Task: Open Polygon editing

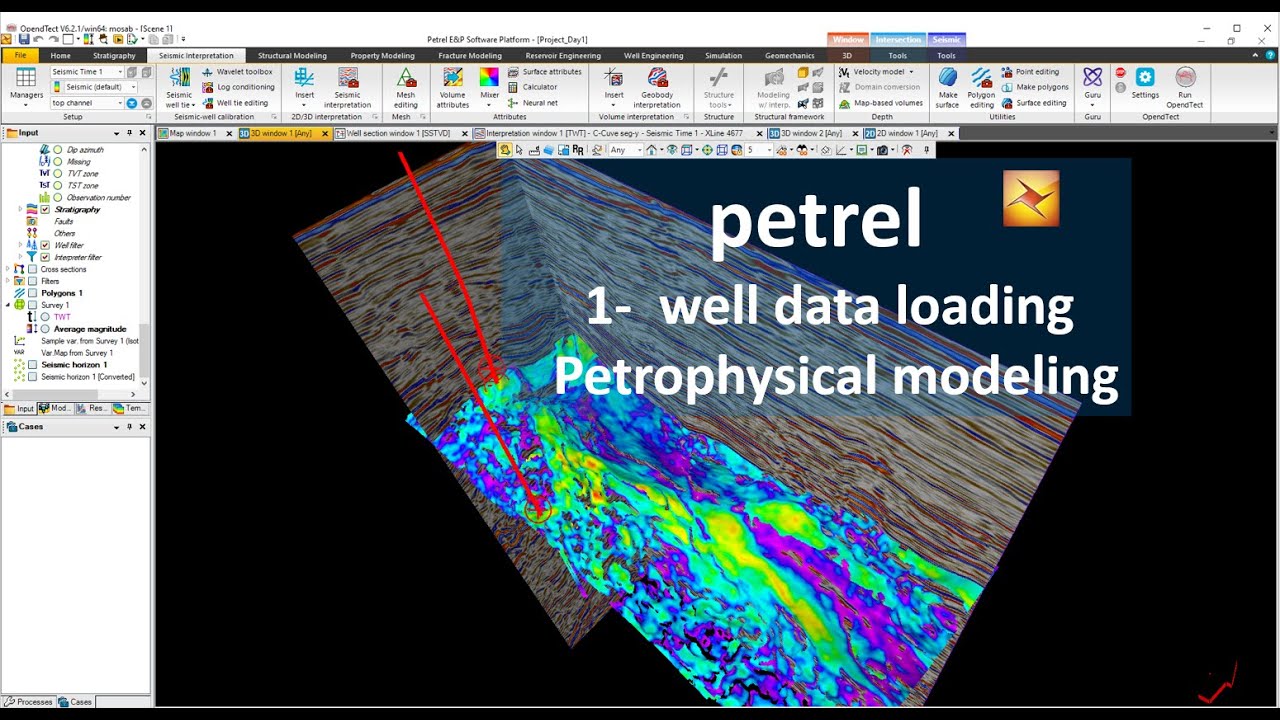Action: [981, 86]
